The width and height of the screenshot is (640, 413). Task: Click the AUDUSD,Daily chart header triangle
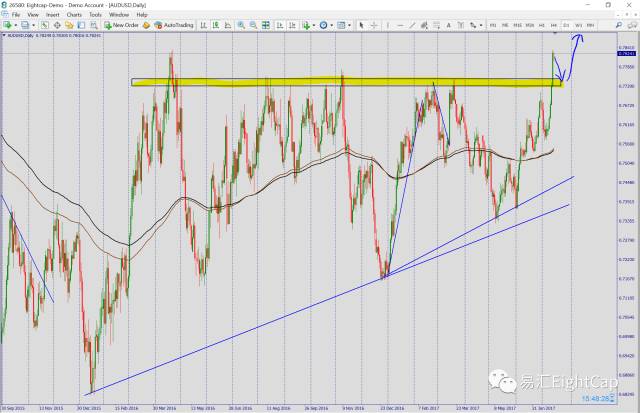pyautogui.click(x=4, y=36)
